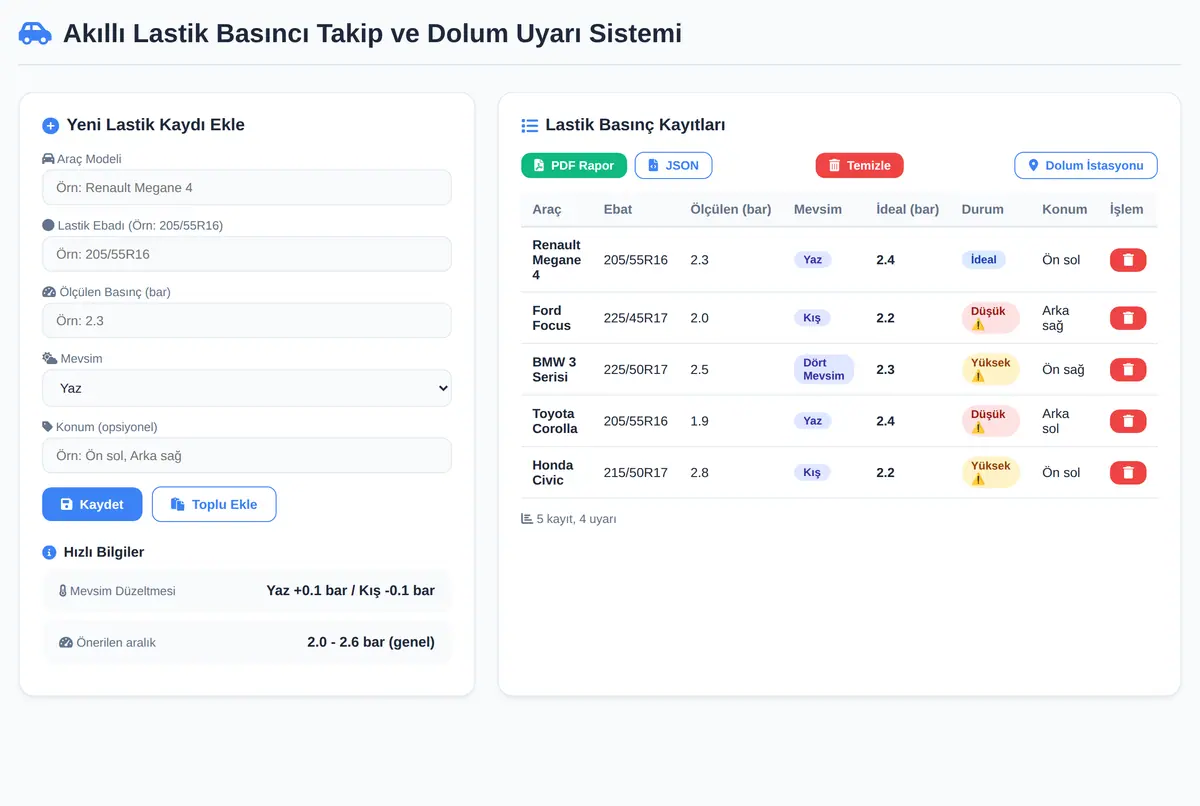Image resolution: width=1200 pixels, height=806 pixels.
Task: Delete the BMW 3 Serisi record
Action: click(1128, 370)
